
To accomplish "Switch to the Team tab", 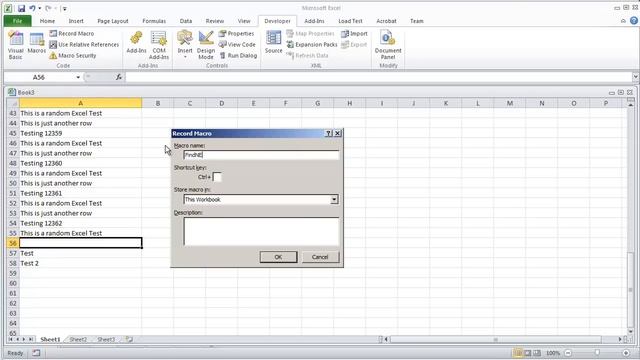I will (417, 21).
